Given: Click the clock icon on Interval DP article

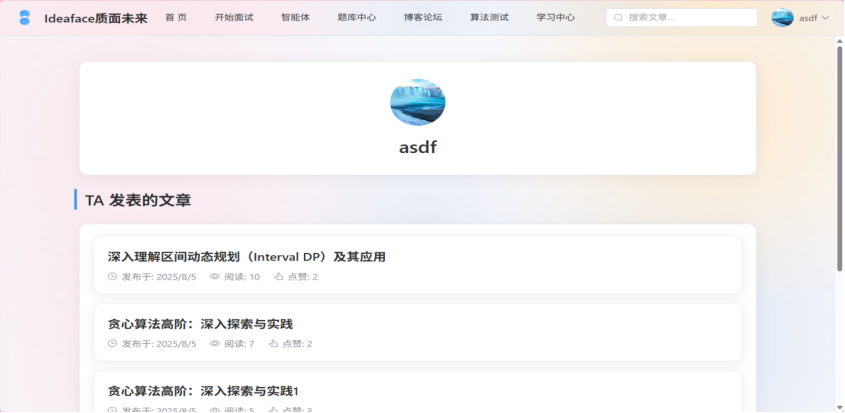Looking at the screenshot, I should (x=112, y=277).
